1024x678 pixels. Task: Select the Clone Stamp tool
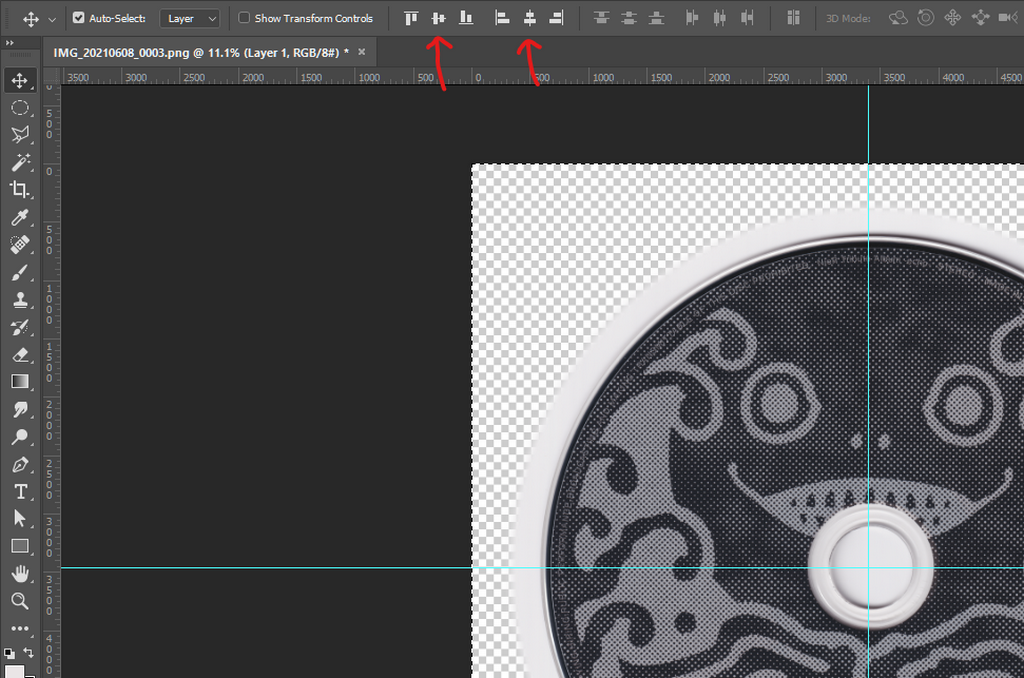(20, 299)
